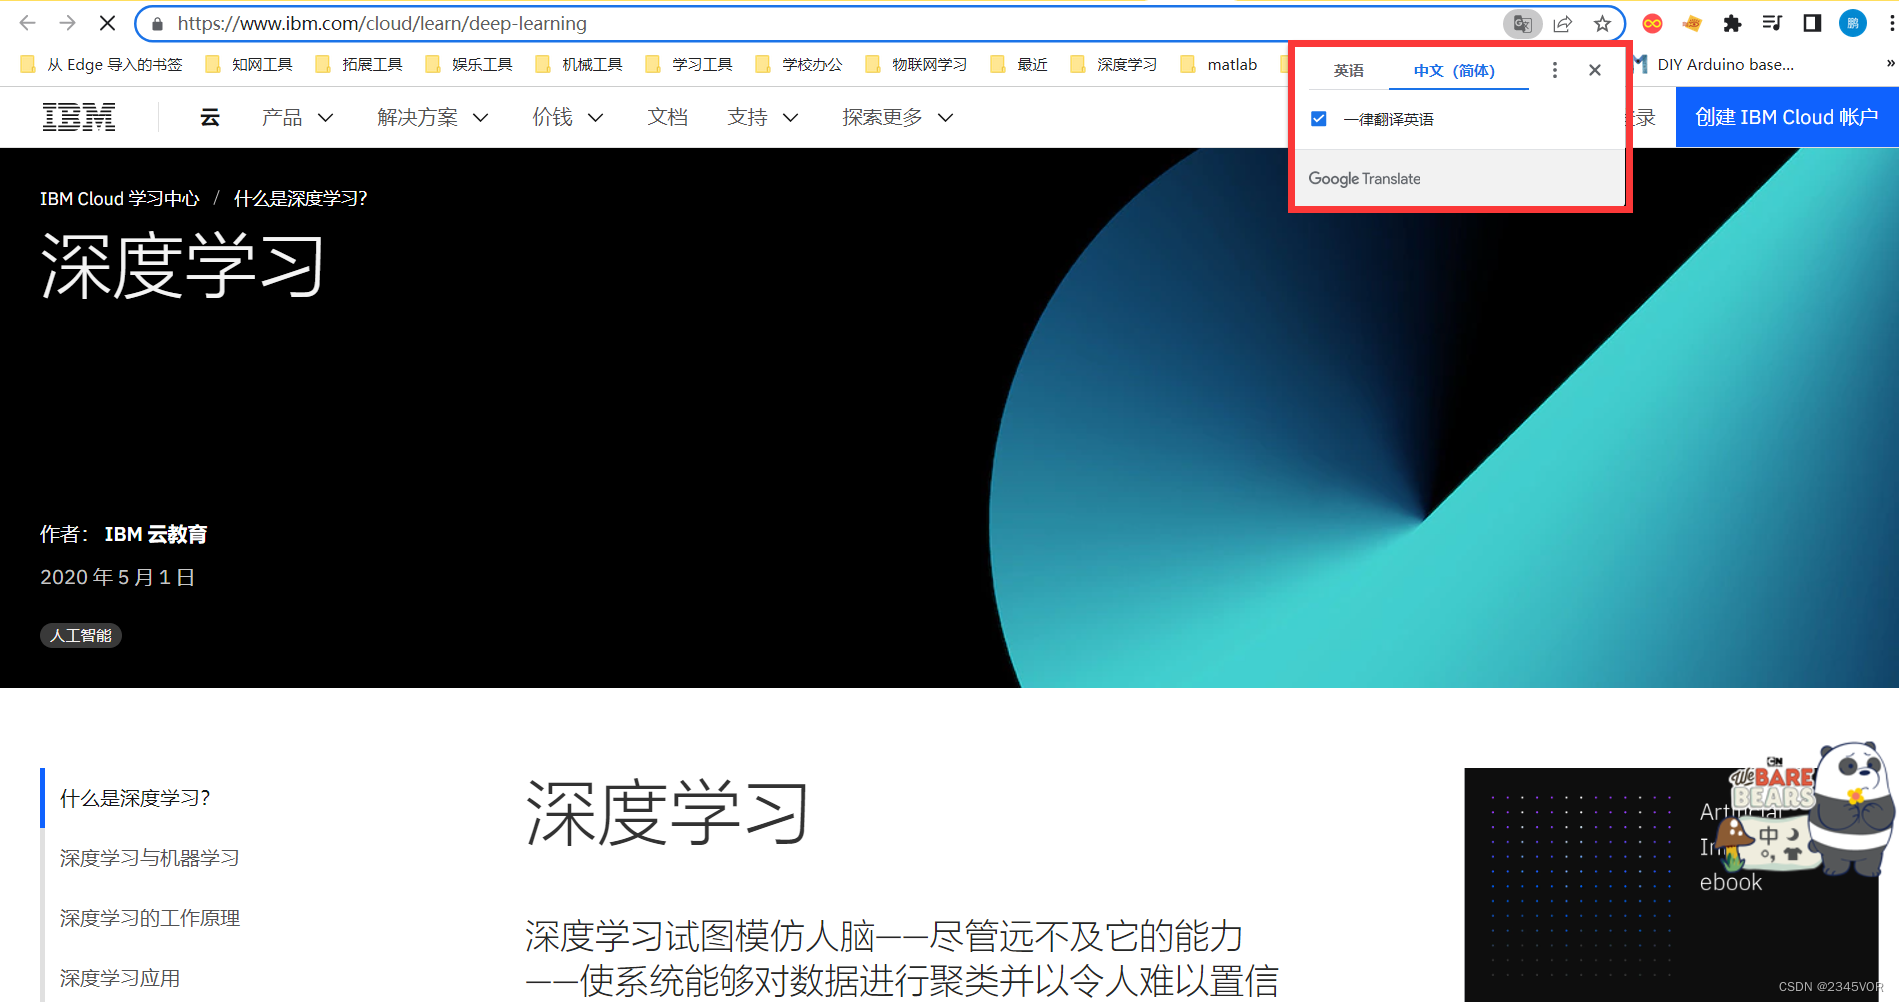
Task: Bookmark this page with the star icon
Action: click(x=1601, y=23)
